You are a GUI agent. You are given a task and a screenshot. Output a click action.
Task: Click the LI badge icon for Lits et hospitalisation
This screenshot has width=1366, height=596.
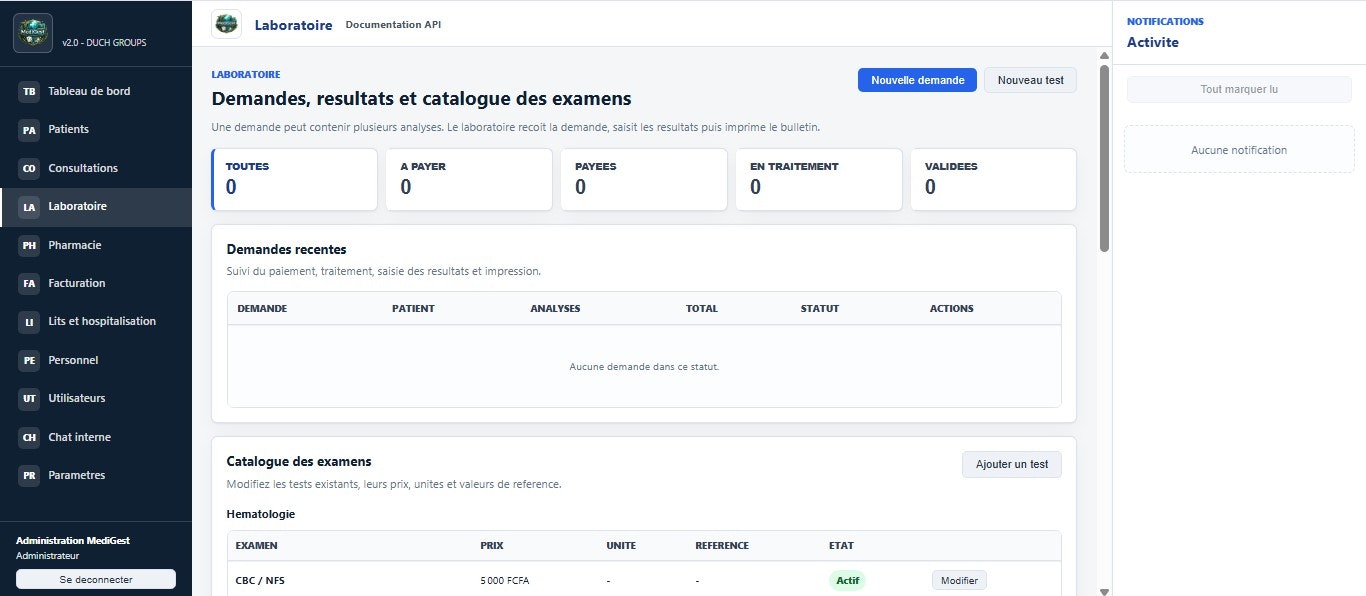(x=29, y=322)
